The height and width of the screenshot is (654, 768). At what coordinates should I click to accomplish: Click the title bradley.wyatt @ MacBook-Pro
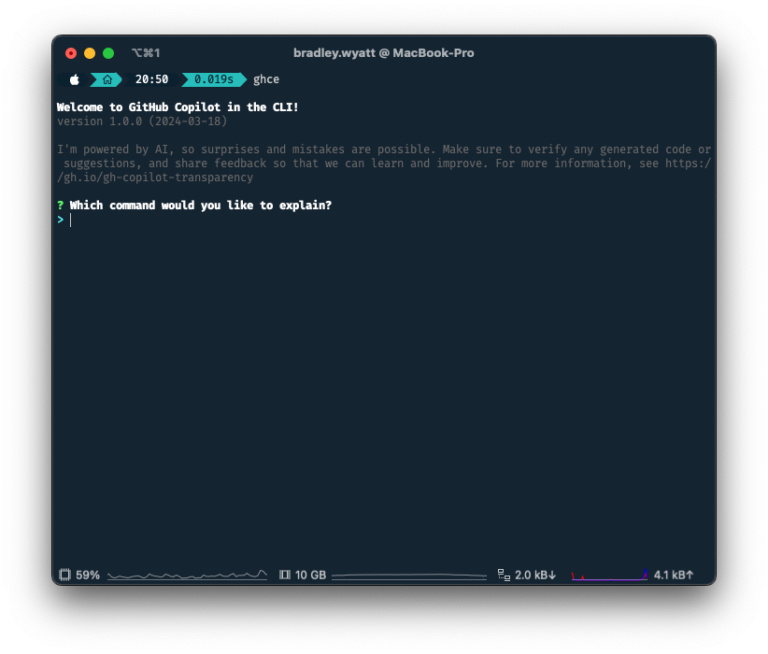coord(384,53)
